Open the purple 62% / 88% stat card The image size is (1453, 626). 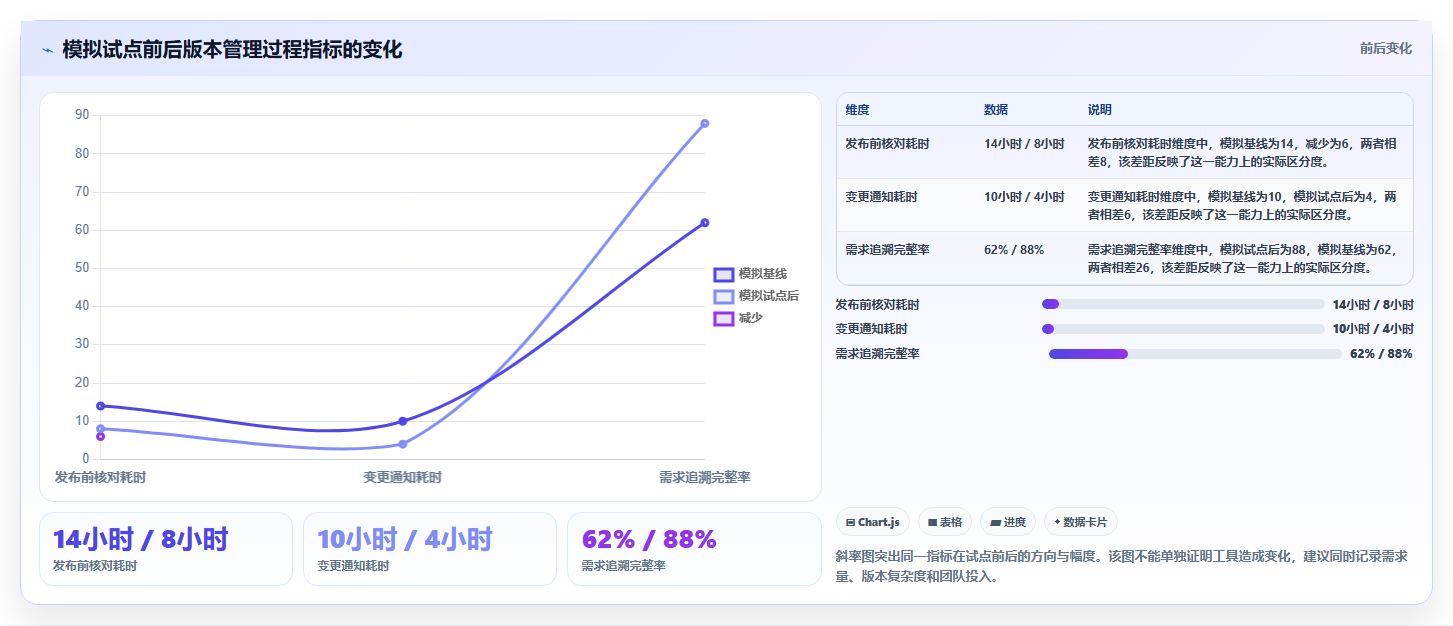point(694,549)
